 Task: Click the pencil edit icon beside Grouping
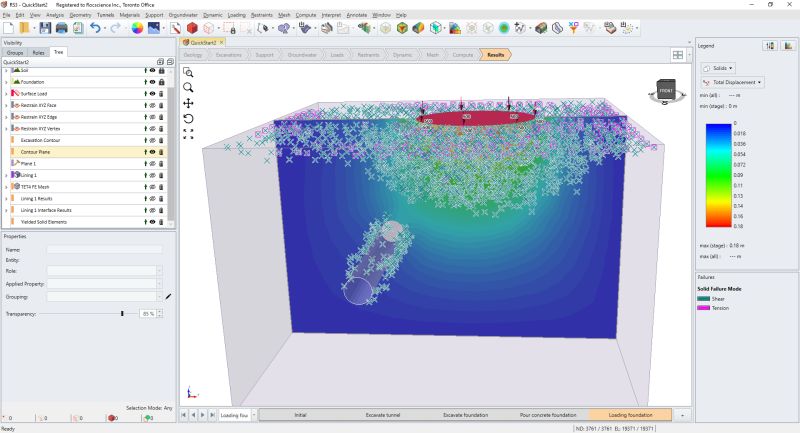pos(168,297)
